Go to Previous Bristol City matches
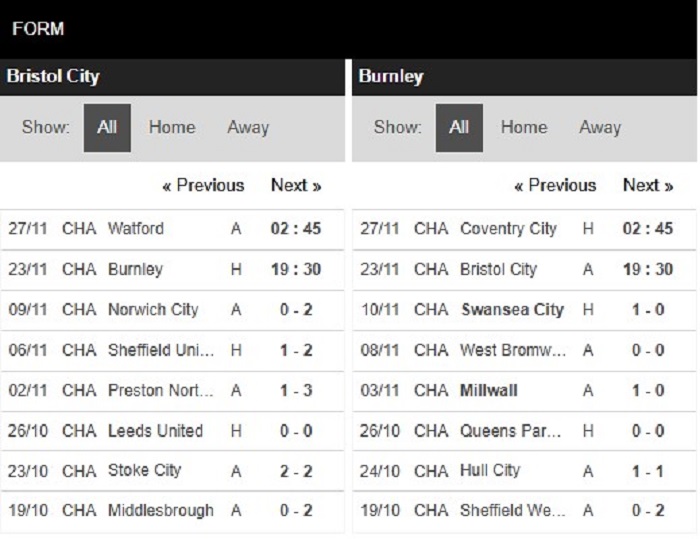Viewport: 700px width, 539px height. pyautogui.click(x=204, y=185)
